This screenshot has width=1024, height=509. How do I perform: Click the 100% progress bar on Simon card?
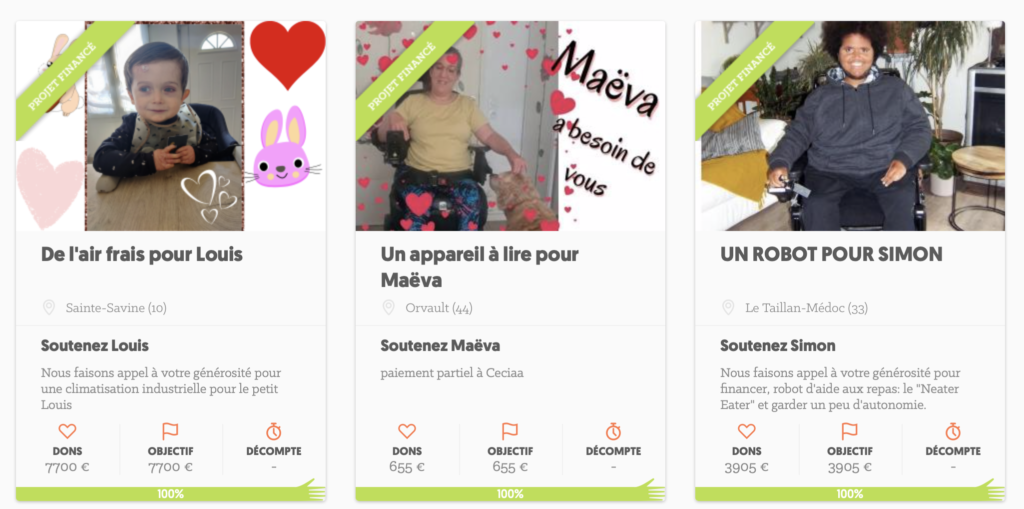(x=850, y=494)
